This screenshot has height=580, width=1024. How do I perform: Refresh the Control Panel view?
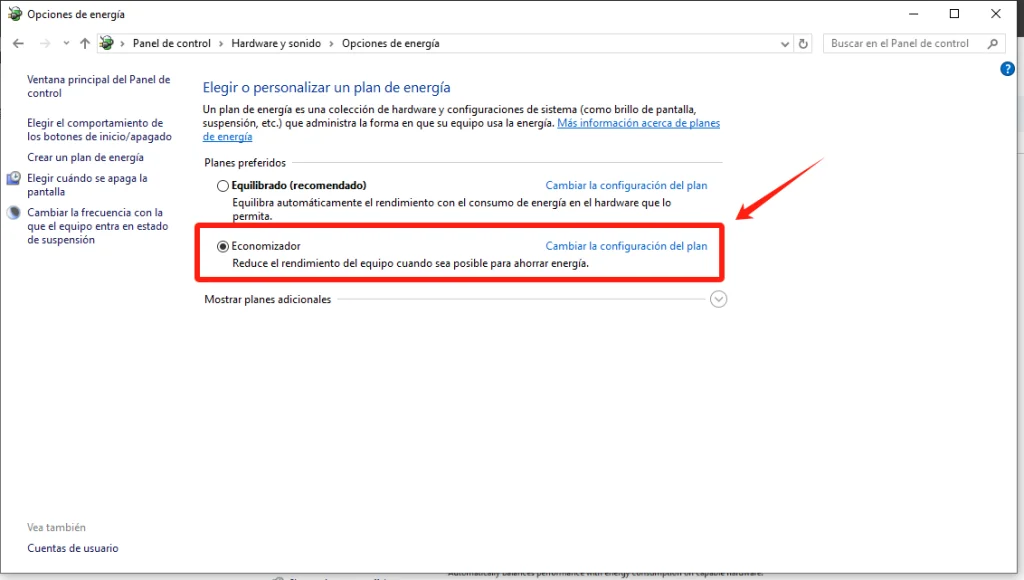pos(803,44)
